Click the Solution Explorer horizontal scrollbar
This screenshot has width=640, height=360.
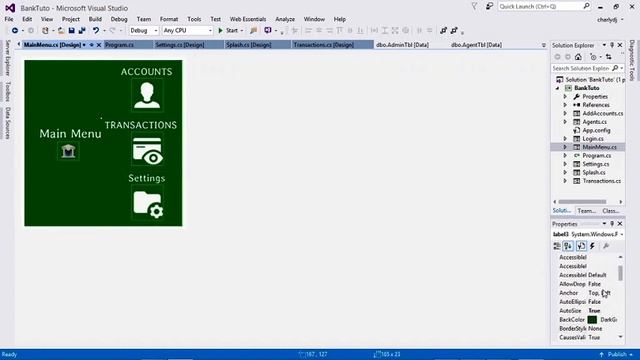(582, 202)
